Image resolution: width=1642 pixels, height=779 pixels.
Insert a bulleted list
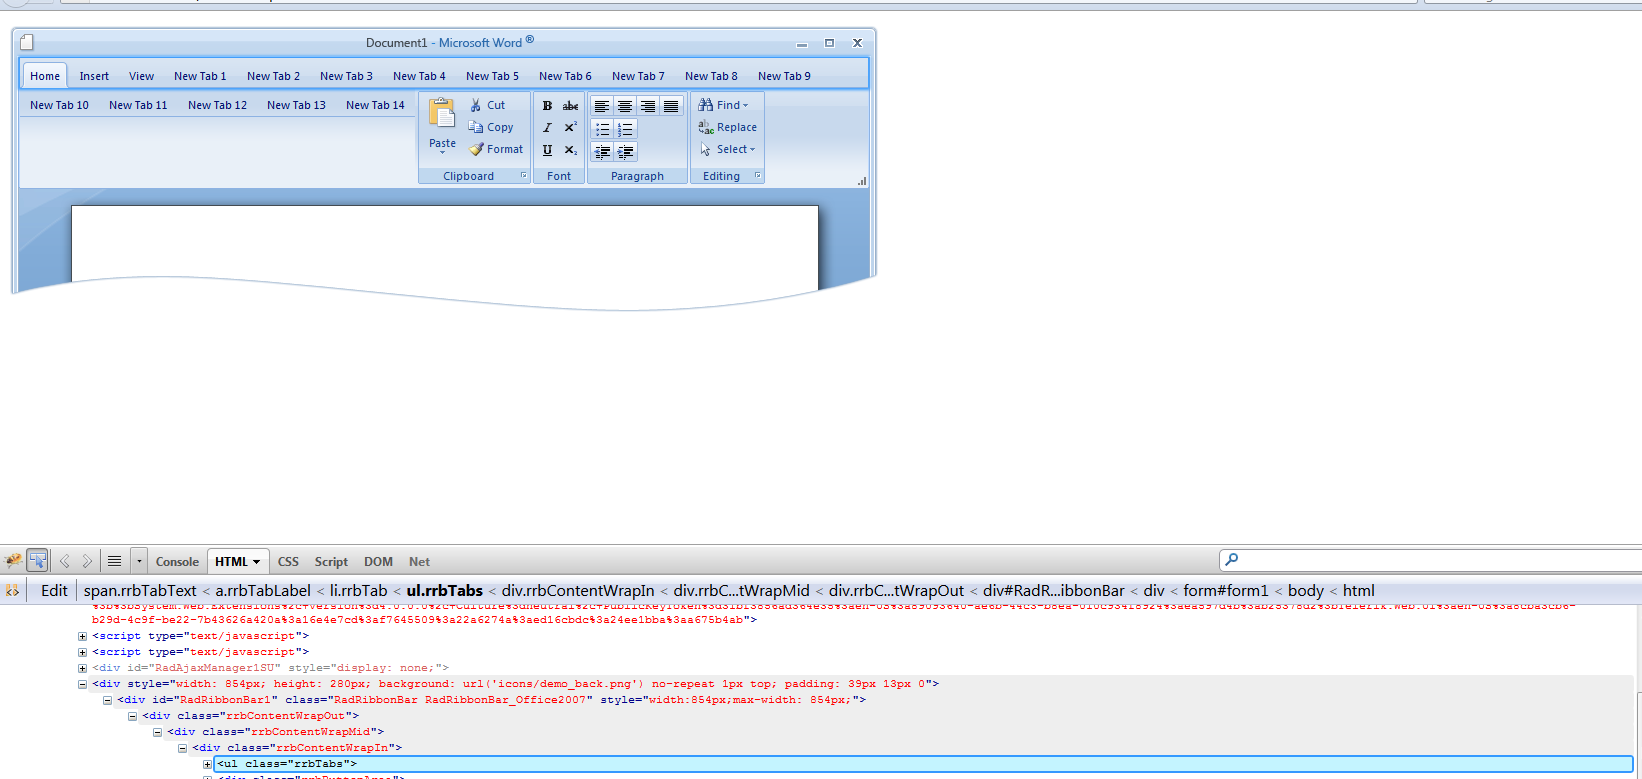(x=602, y=129)
